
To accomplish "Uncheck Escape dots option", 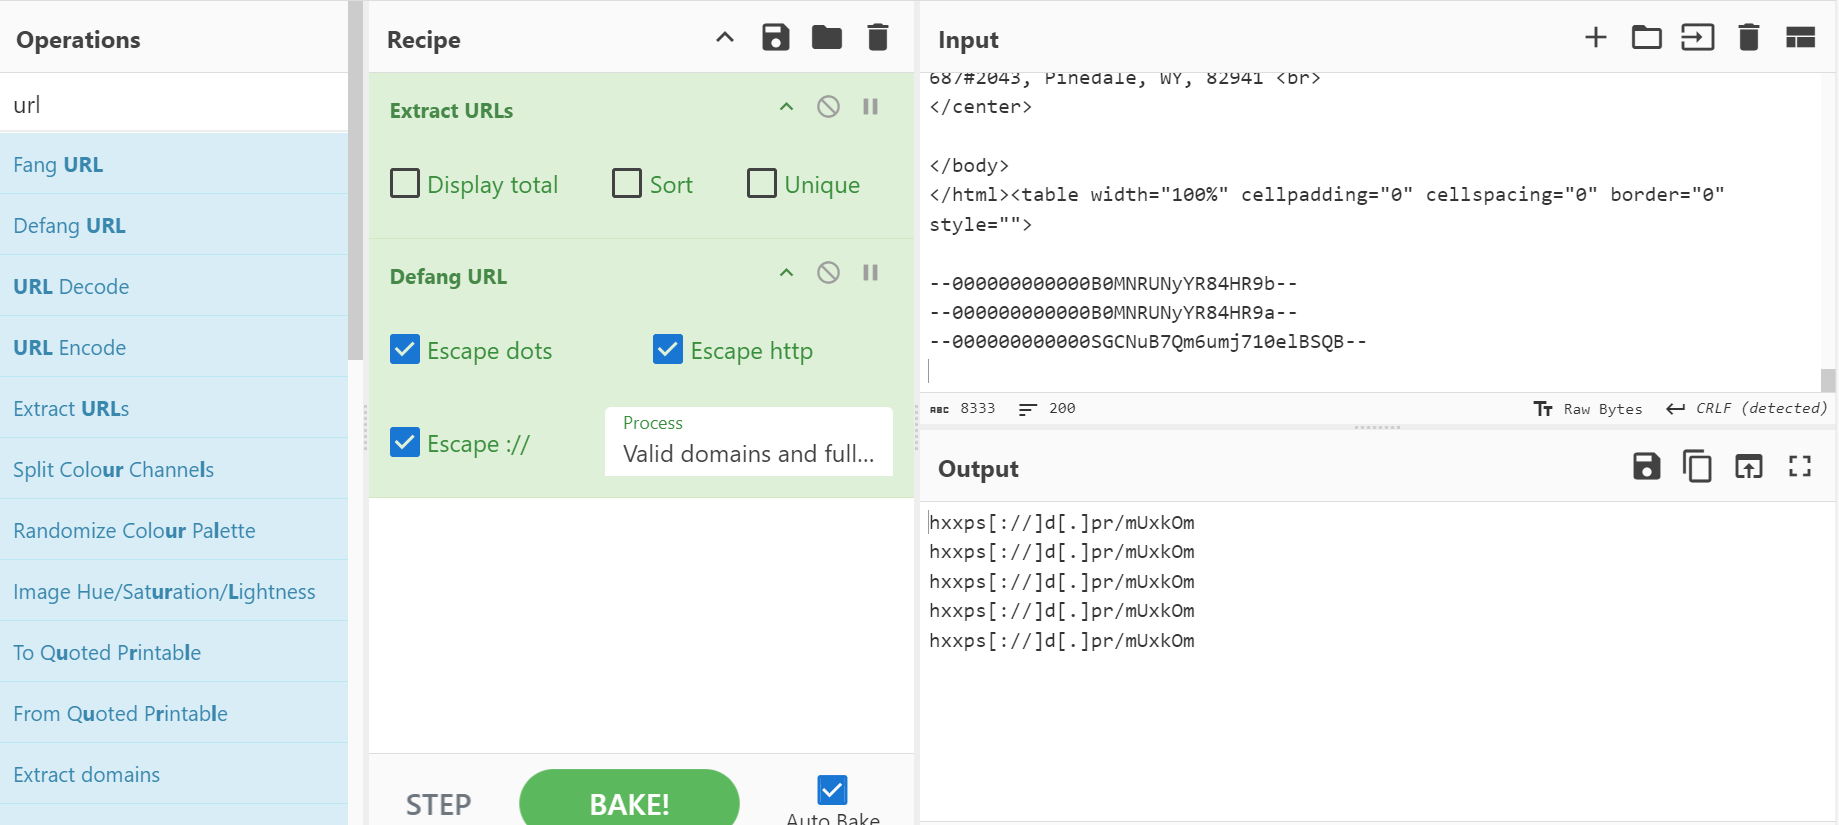I will pyautogui.click(x=405, y=350).
